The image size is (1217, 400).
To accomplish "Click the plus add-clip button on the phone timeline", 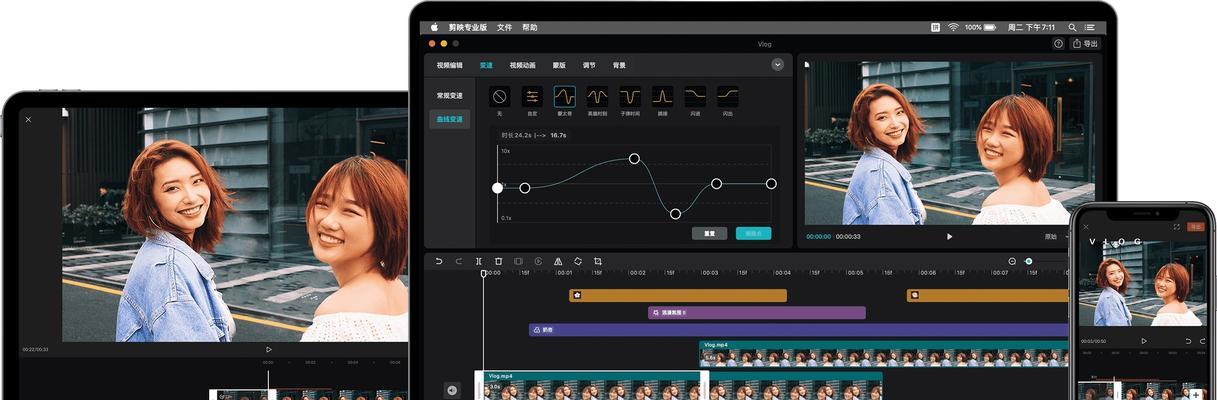I will pyautogui.click(x=1196, y=395).
